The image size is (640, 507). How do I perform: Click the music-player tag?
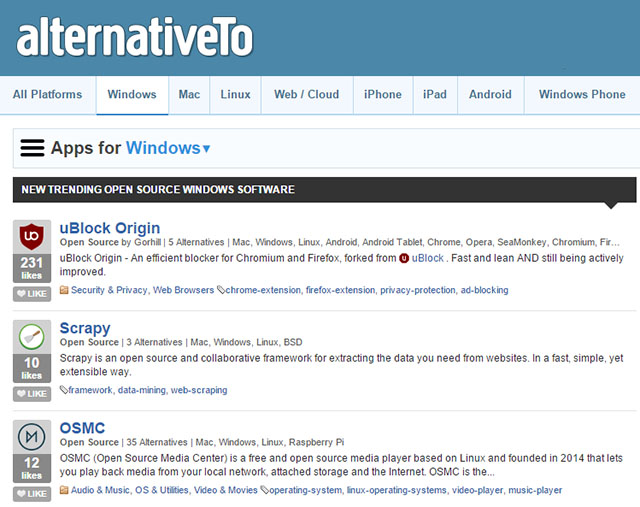535,490
